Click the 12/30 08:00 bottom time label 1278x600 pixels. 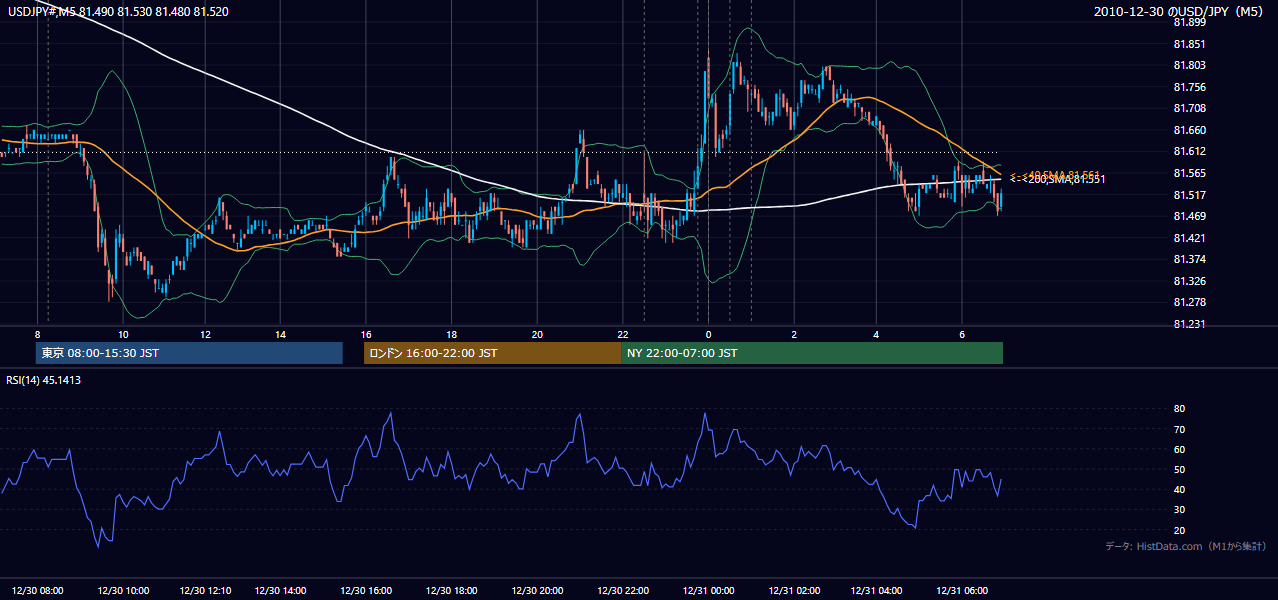(x=39, y=590)
